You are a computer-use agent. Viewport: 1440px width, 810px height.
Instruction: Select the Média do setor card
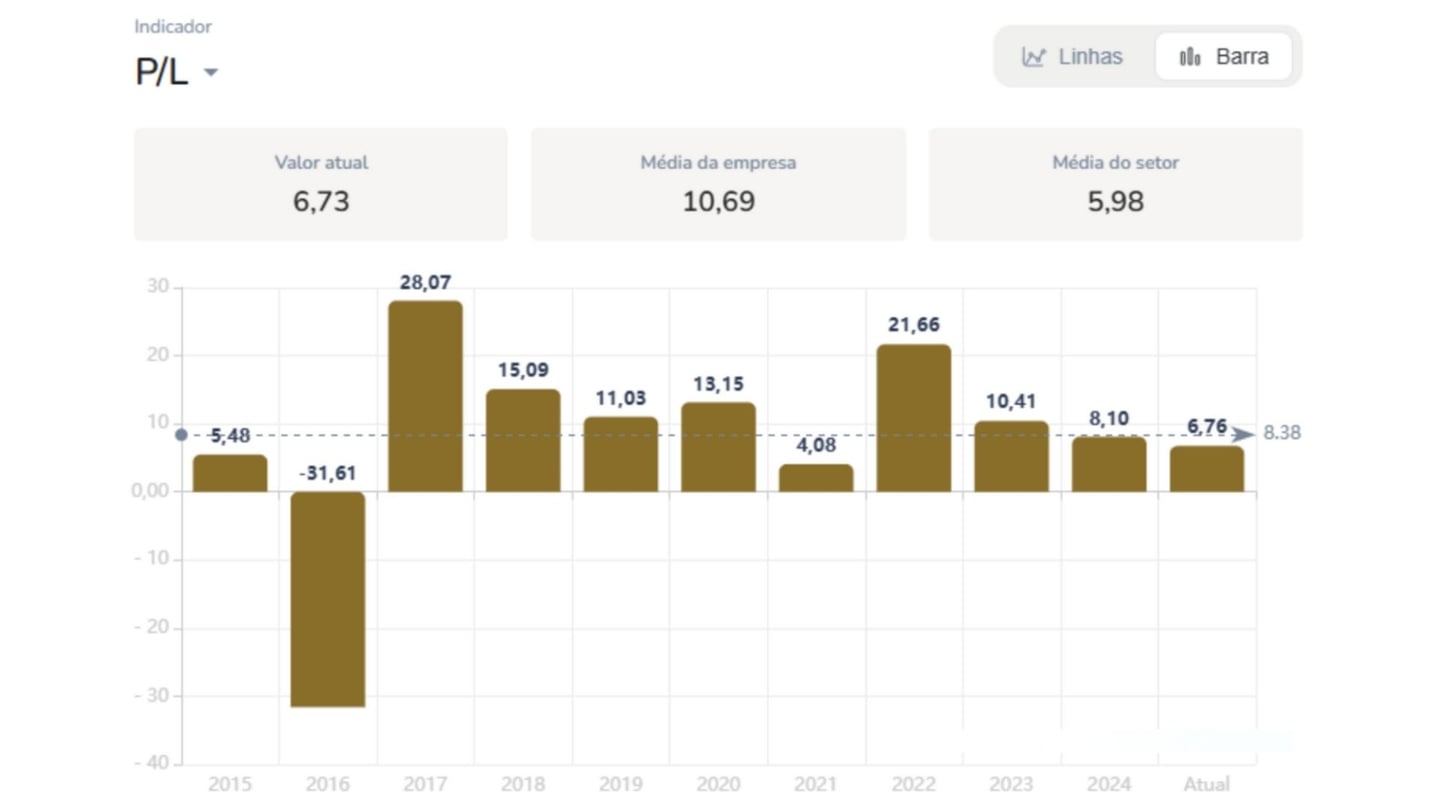coord(1115,184)
